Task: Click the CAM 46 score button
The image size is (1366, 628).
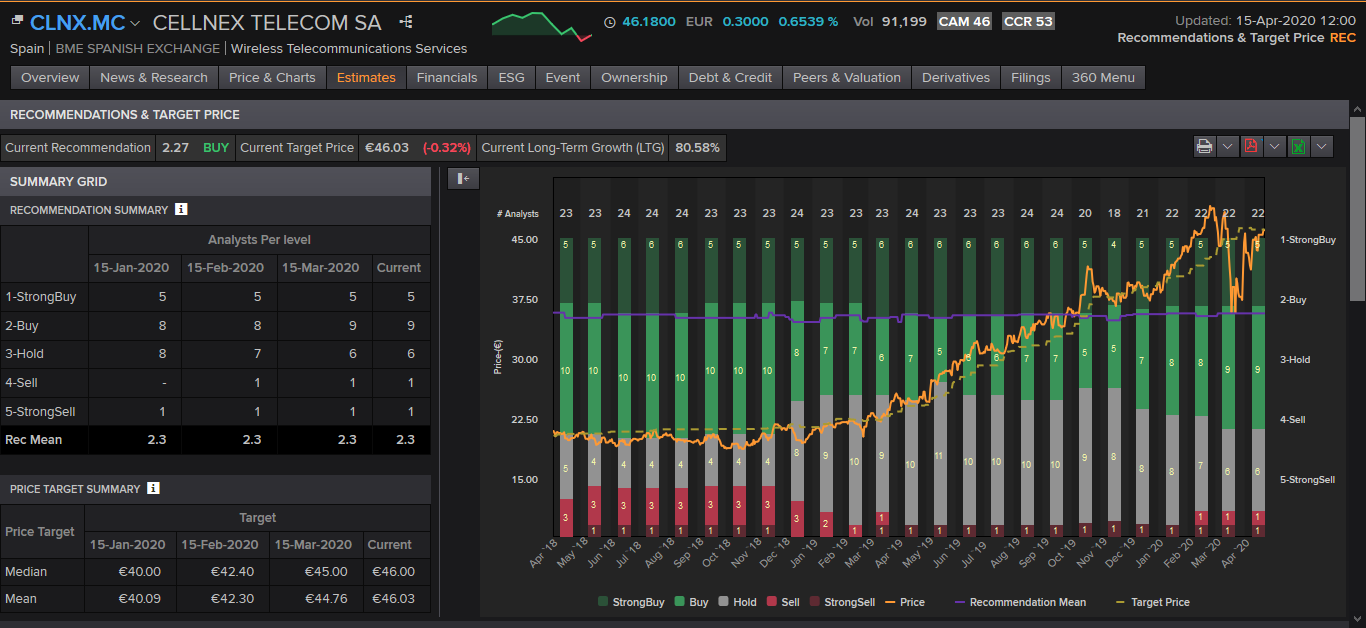Action: [964, 21]
